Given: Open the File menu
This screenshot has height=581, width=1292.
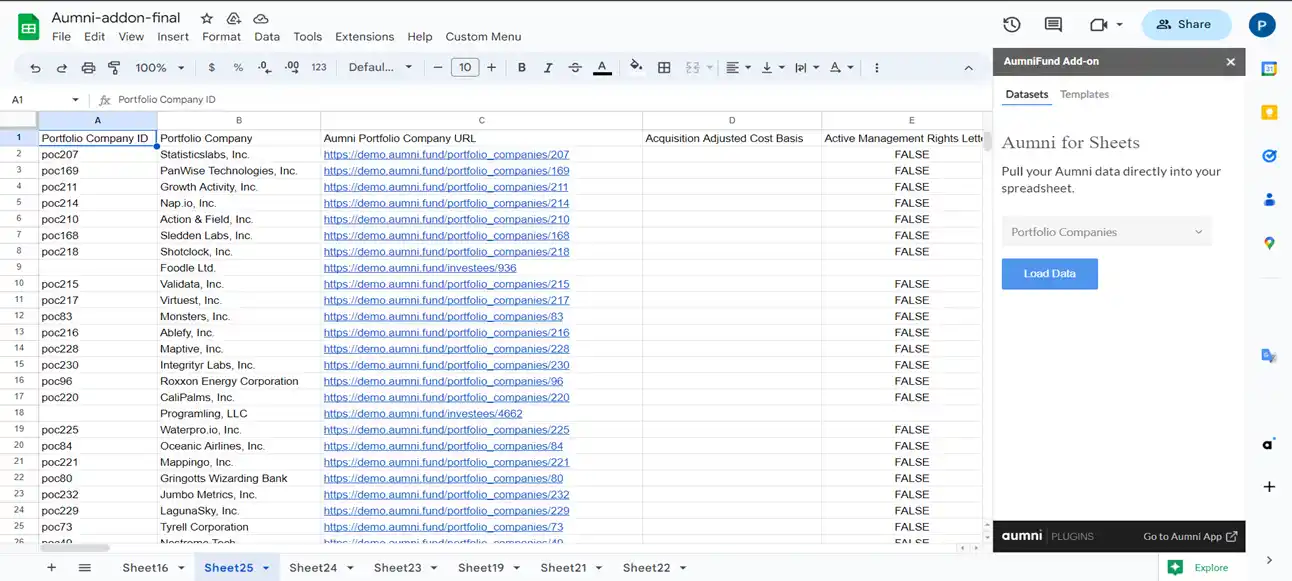Looking at the screenshot, I should (61, 37).
